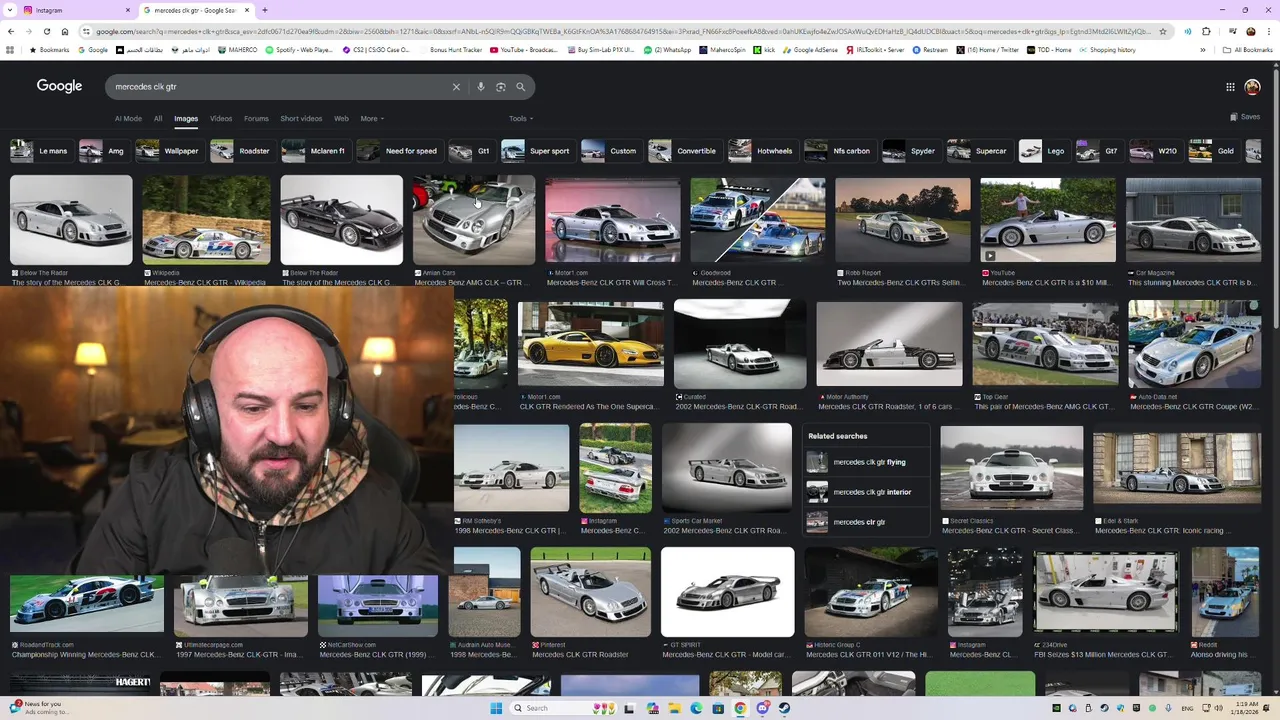Filter images by Lego chip

coord(1043,151)
